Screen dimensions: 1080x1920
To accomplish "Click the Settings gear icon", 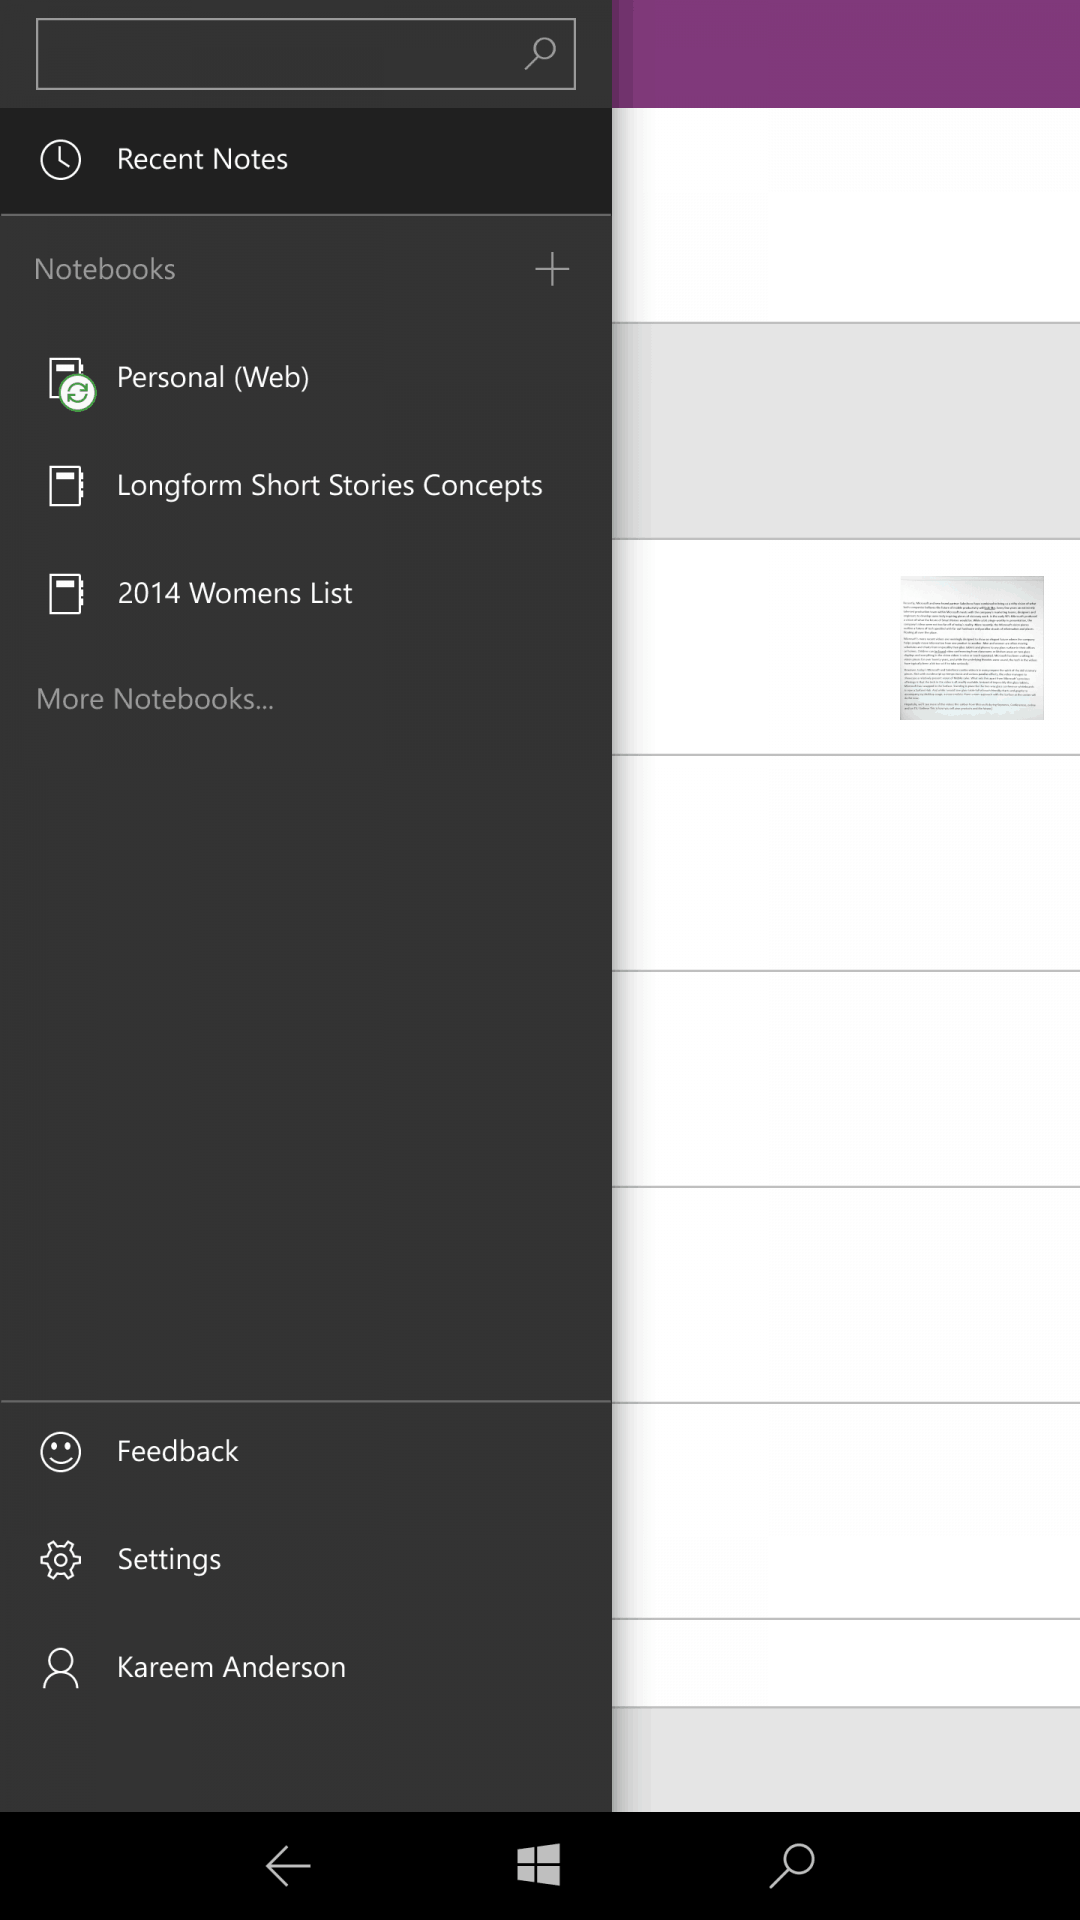I will 60,1560.
